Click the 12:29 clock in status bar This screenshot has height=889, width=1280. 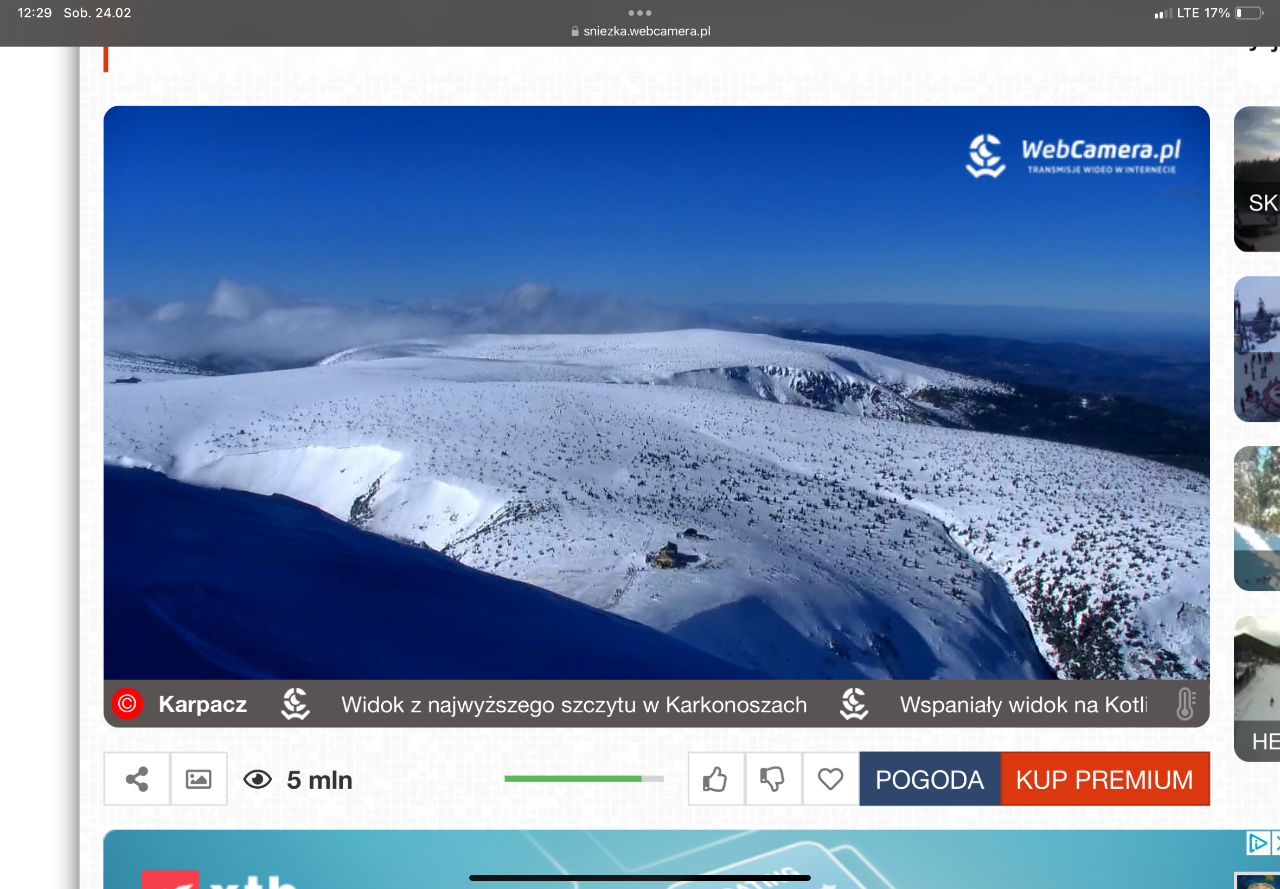[34, 13]
